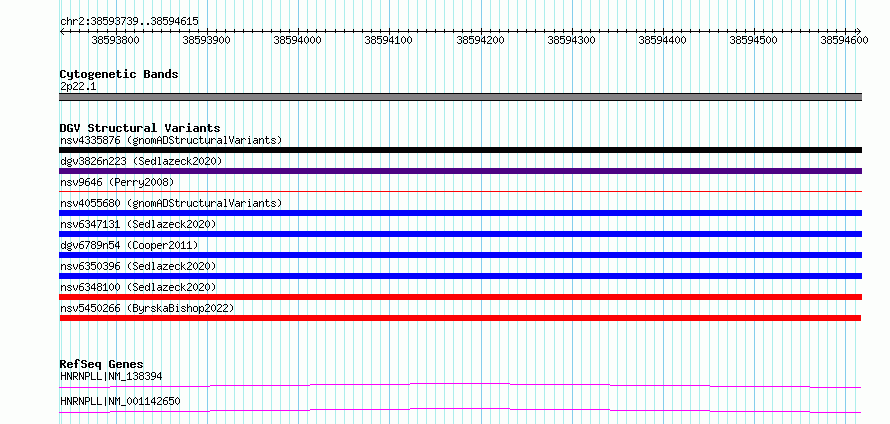Click the blue dgv6789n54 variant bar
The width and height of the screenshot is (890, 424).
coord(460,255)
